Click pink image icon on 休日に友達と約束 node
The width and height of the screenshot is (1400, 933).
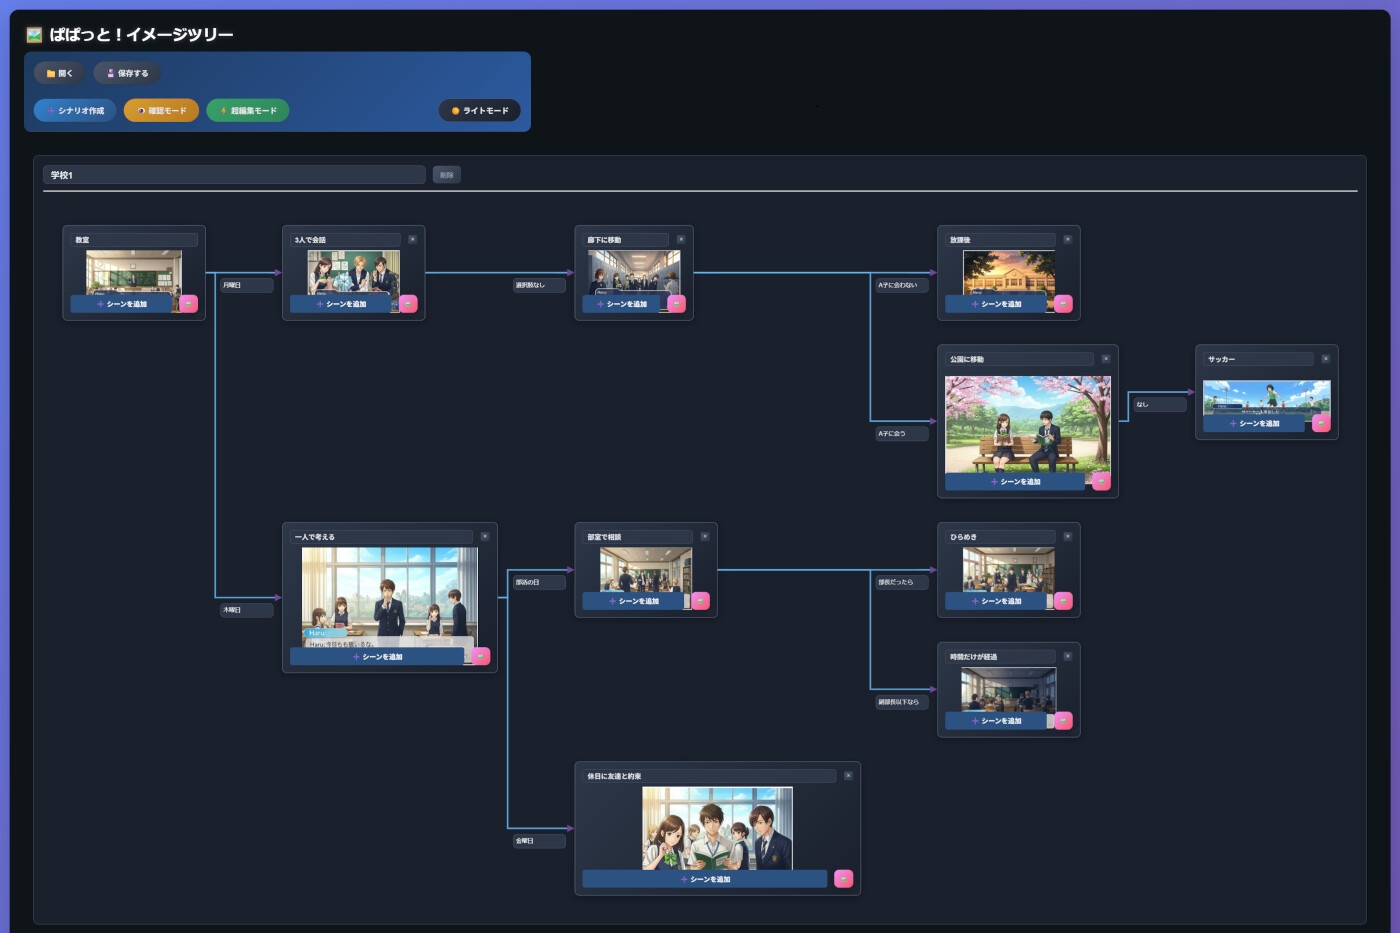843,879
